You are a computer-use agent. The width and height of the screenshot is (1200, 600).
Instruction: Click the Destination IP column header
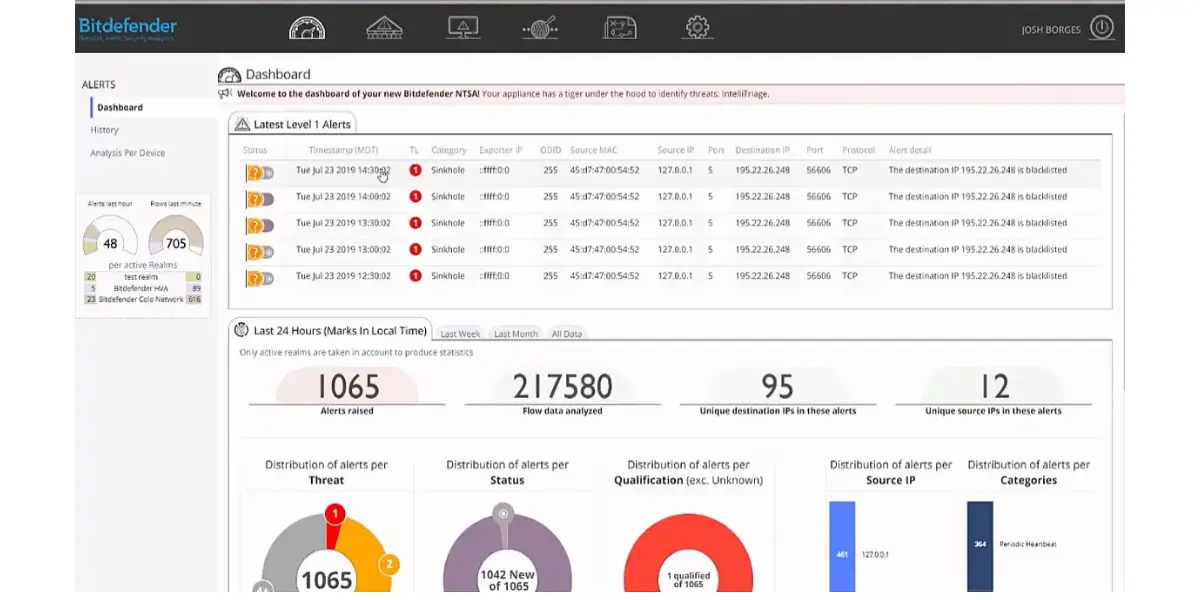(763, 150)
